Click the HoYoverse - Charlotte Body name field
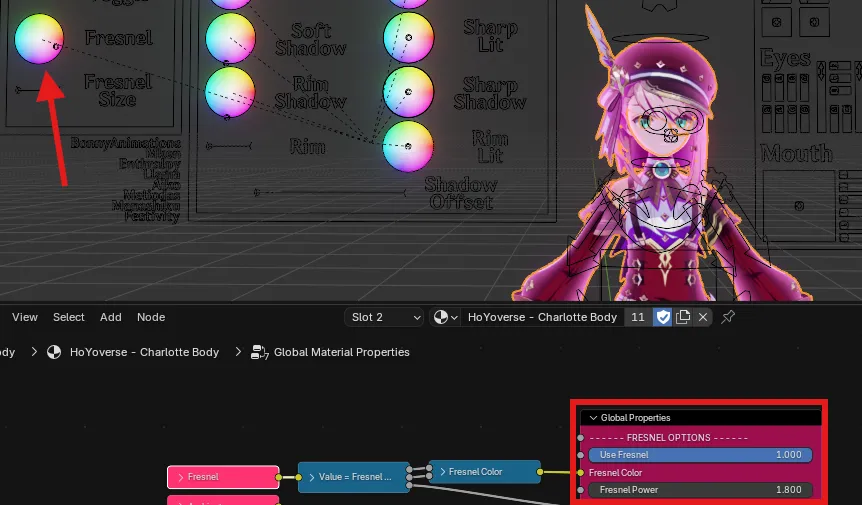This screenshot has width=862, height=506. point(542,317)
